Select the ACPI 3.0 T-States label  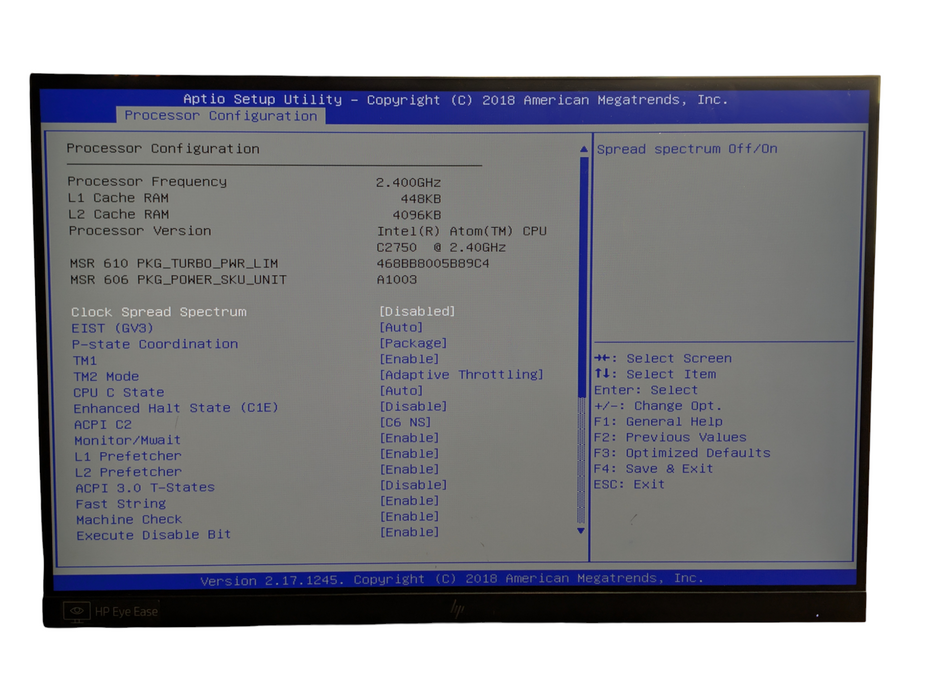tap(145, 488)
